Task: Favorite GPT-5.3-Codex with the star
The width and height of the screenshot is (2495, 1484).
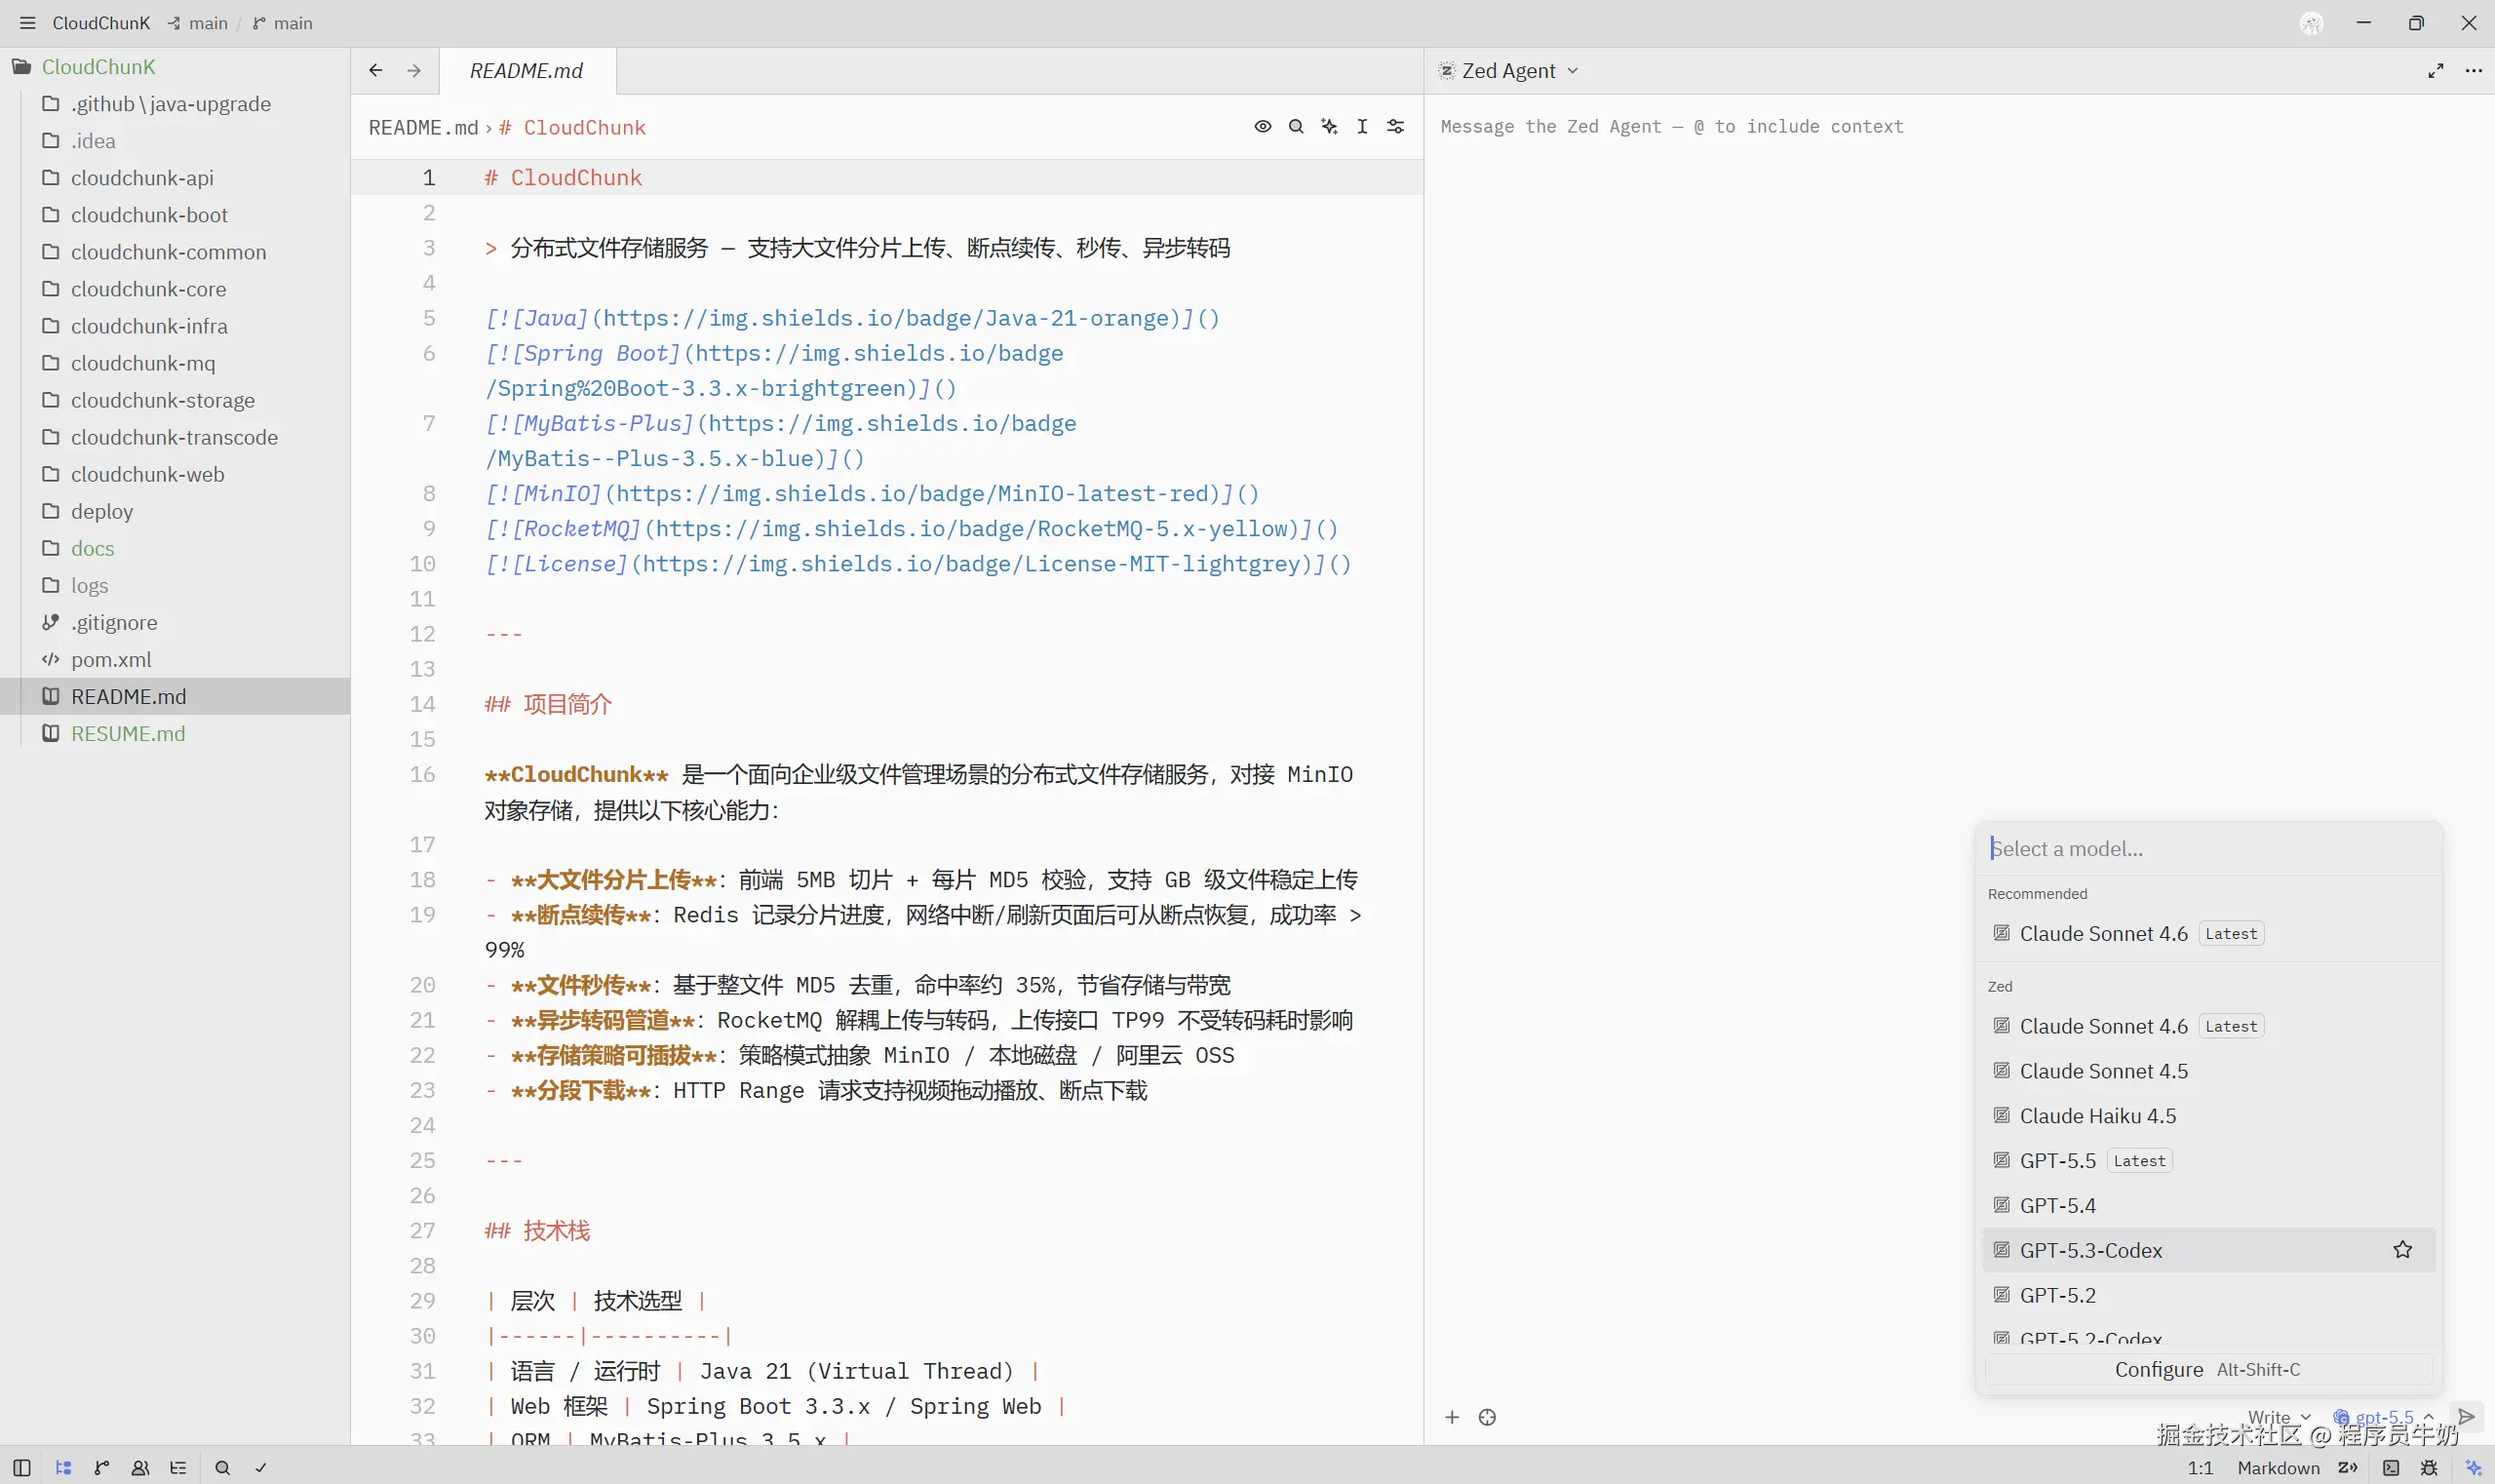Action: (2403, 1250)
